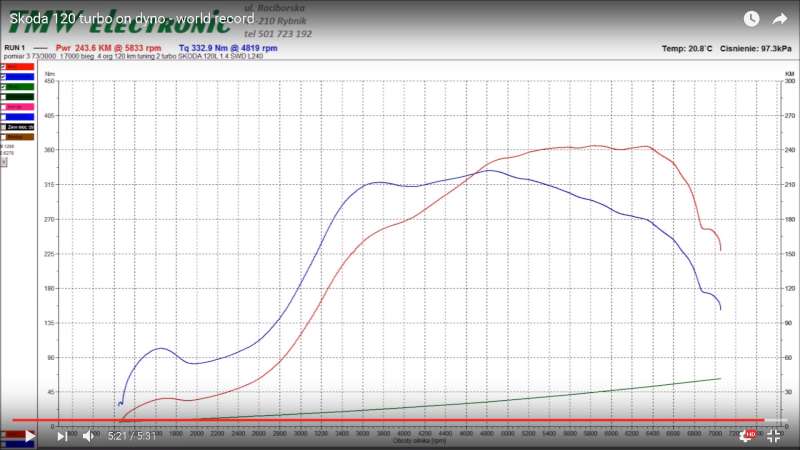Click the pink legend color swatch
This screenshot has height=450, width=800.
coord(18,106)
